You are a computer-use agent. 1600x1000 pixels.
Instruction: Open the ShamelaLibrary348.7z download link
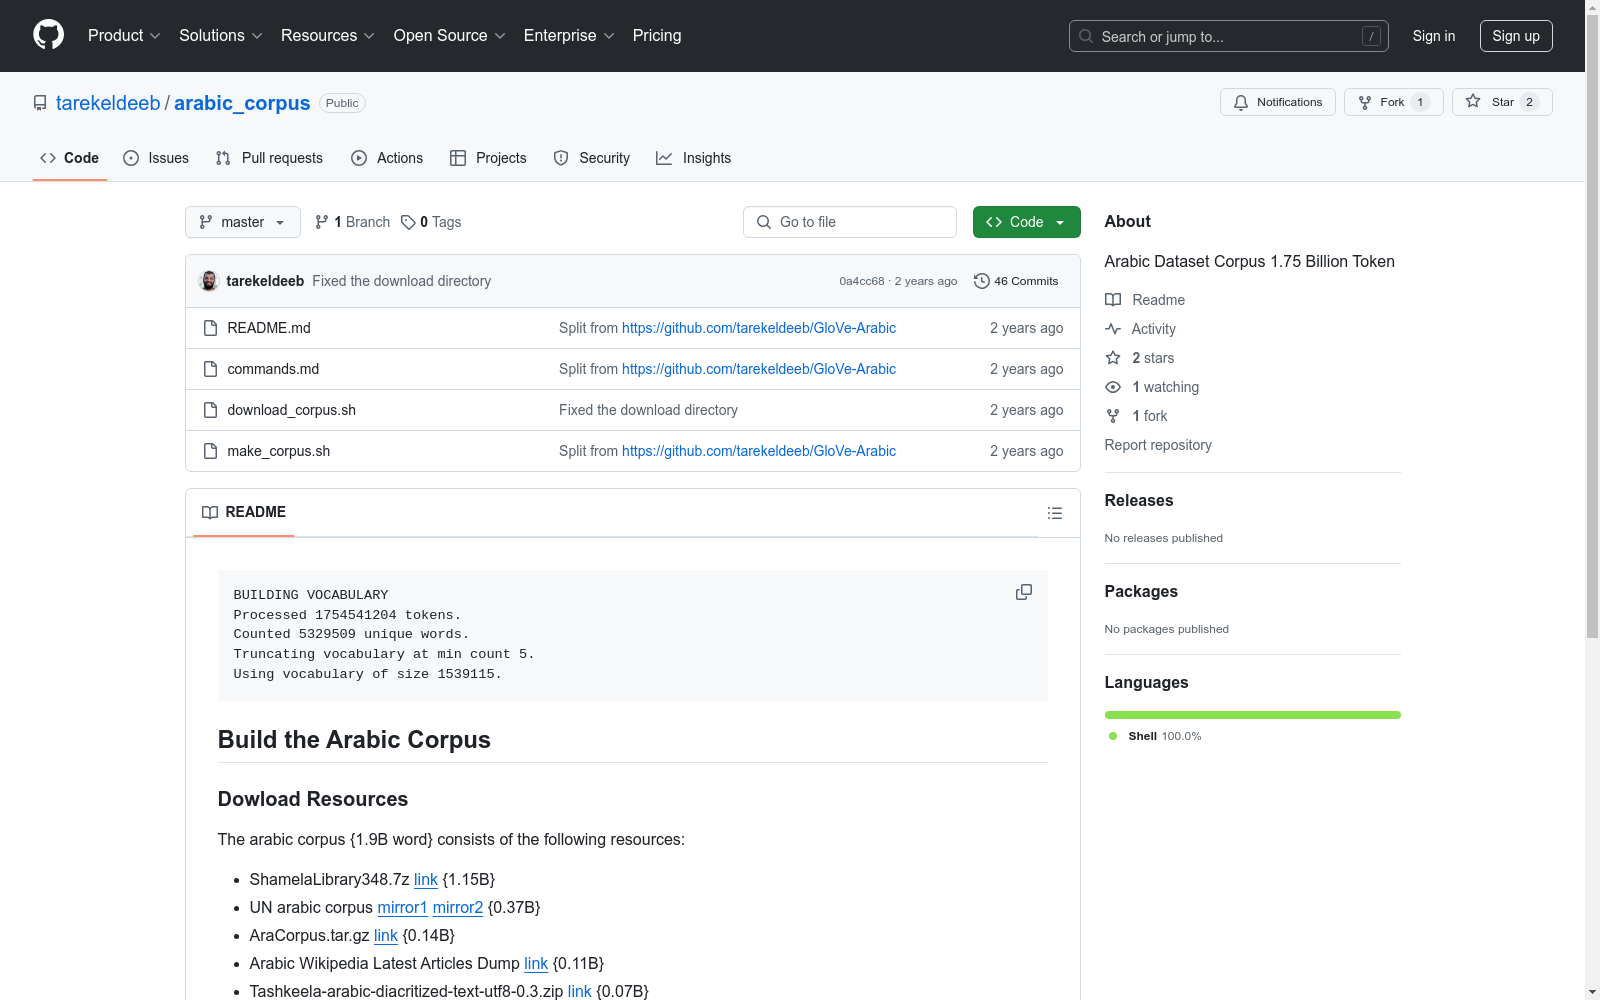(426, 880)
